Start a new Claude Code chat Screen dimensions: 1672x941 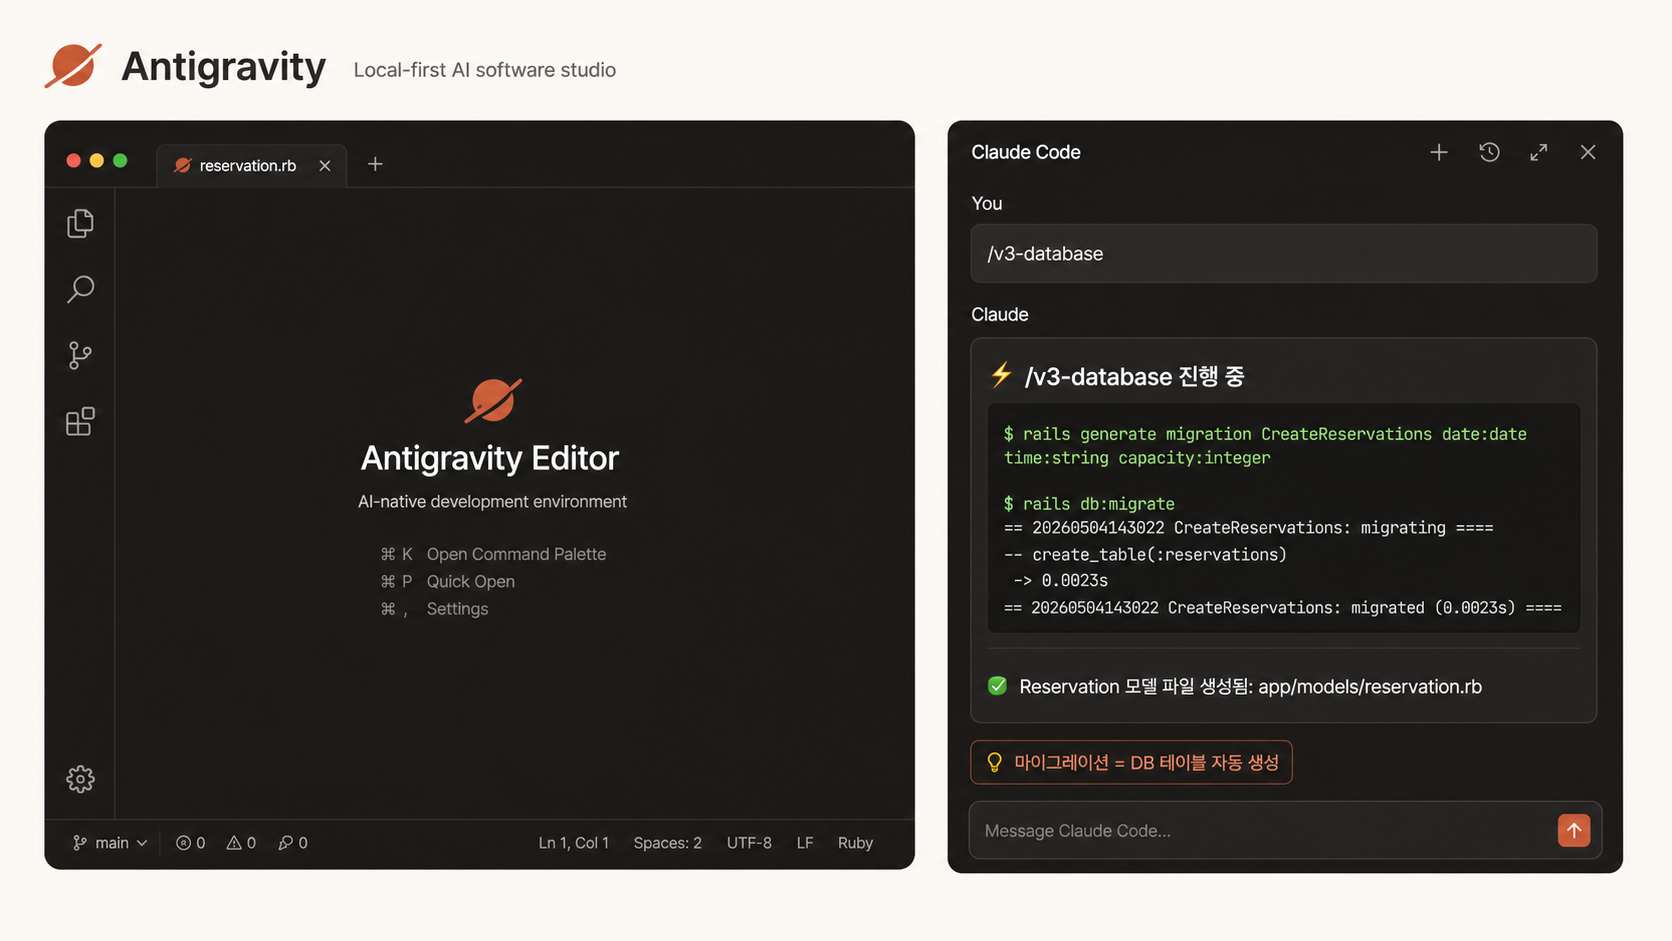click(x=1439, y=152)
